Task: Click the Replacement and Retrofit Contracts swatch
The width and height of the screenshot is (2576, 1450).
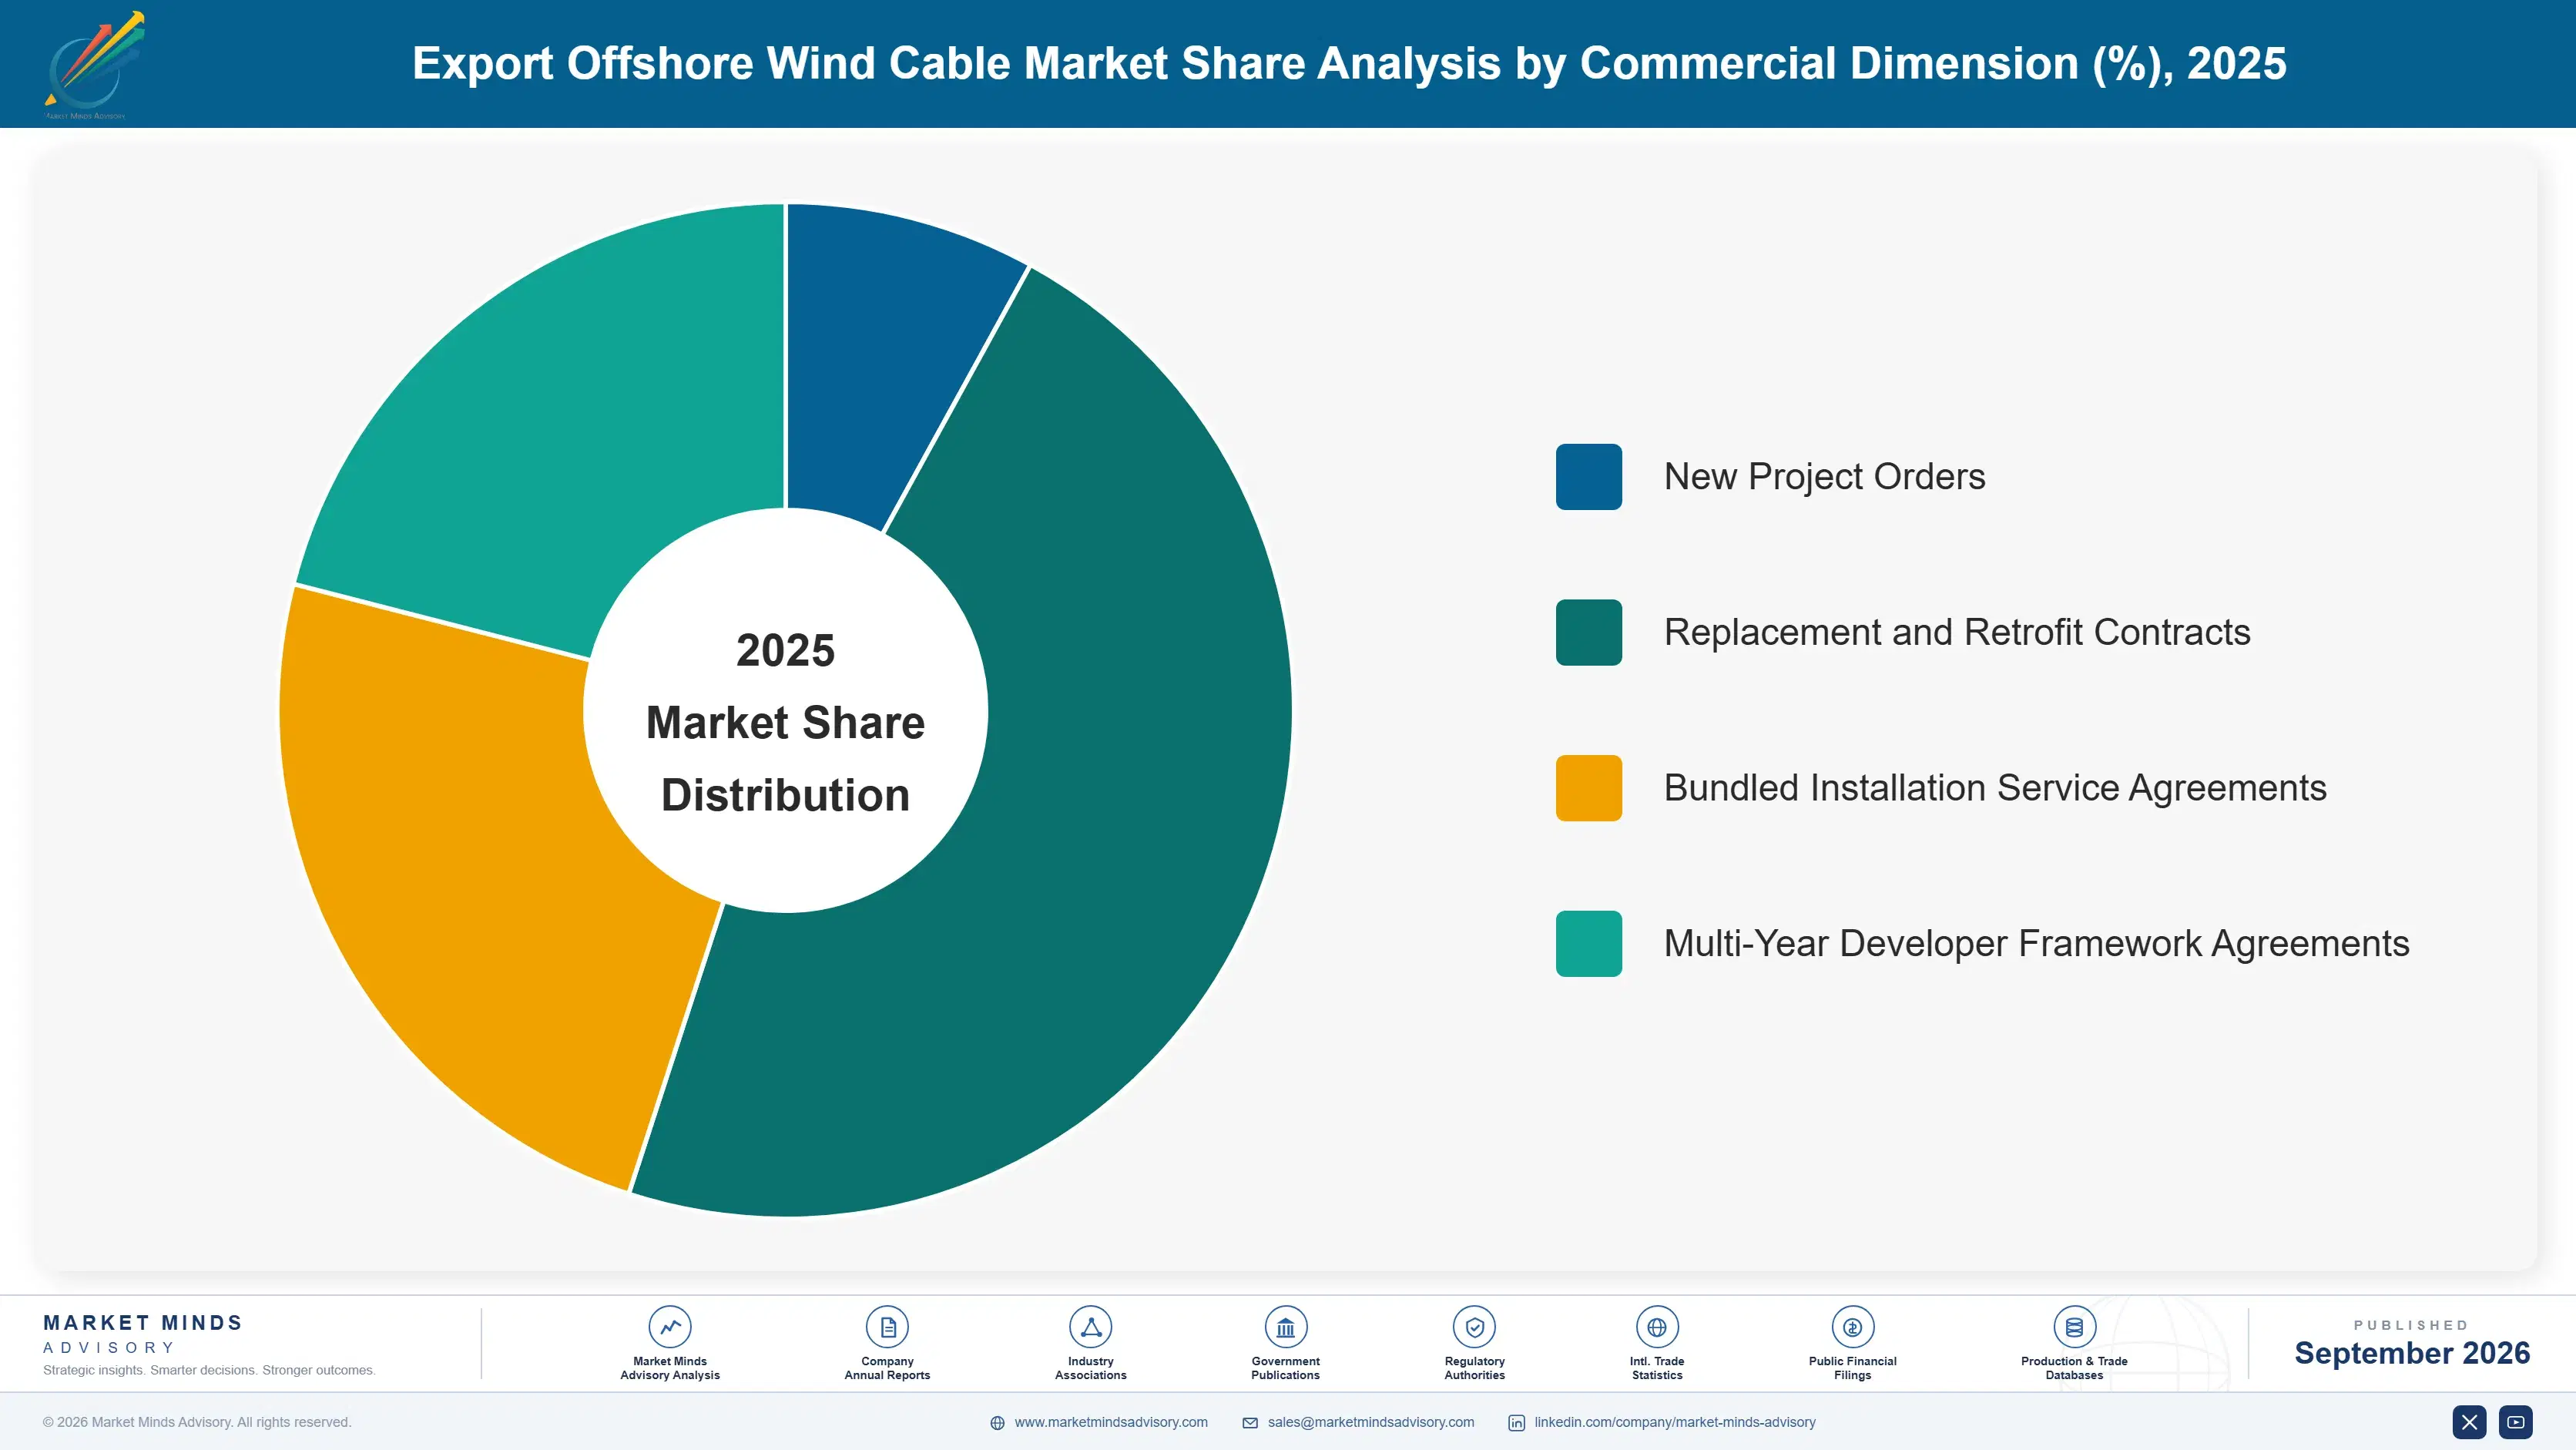Action: pyautogui.click(x=1588, y=632)
